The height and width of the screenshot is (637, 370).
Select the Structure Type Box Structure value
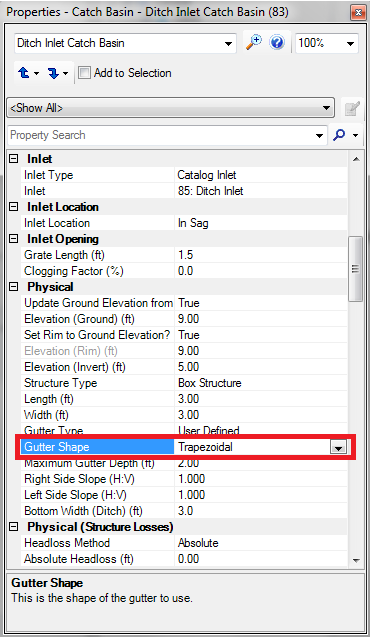261,383
